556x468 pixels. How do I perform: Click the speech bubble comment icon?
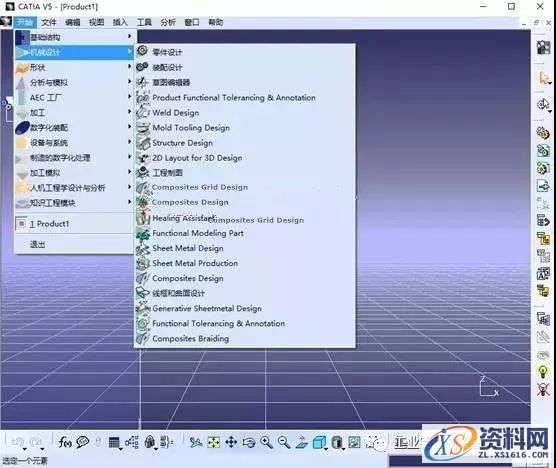(x=83, y=442)
